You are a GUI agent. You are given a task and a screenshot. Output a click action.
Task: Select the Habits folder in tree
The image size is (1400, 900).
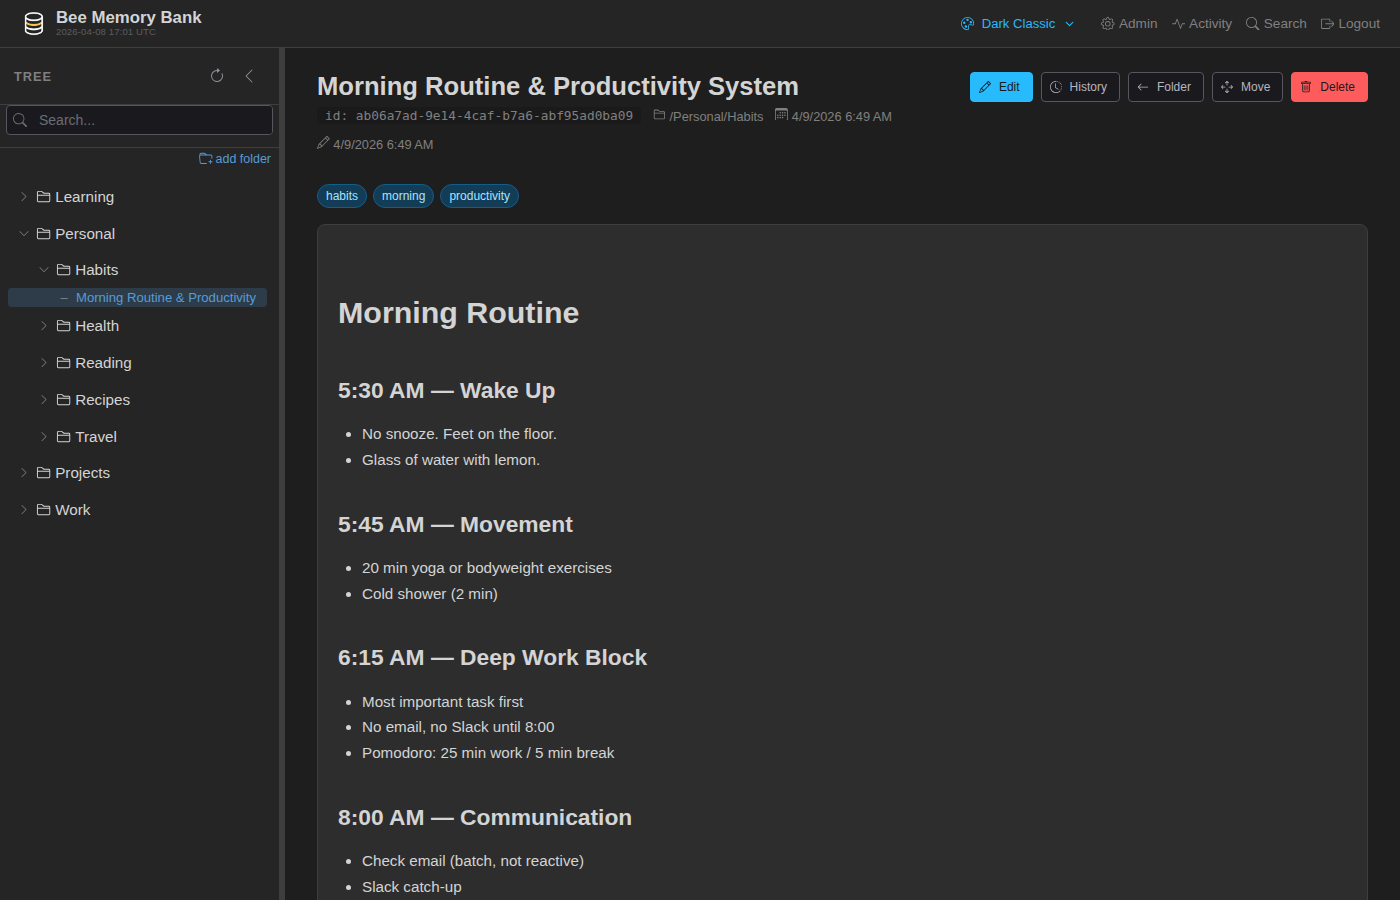point(88,270)
